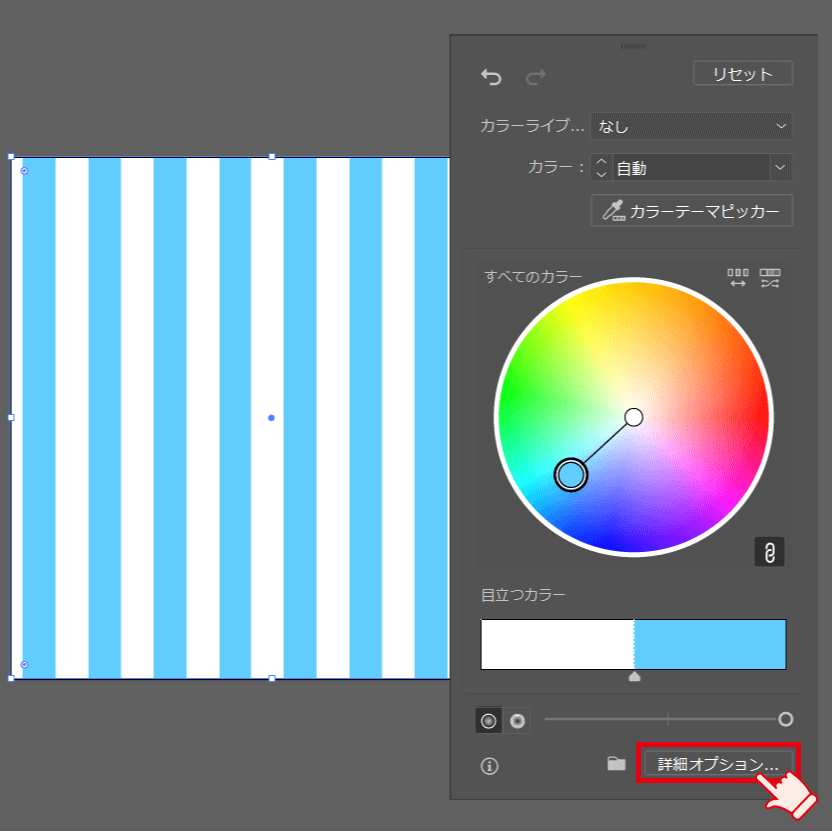Enable the saturation mode circle toggle
The height and width of the screenshot is (831, 832).
point(489,719)
